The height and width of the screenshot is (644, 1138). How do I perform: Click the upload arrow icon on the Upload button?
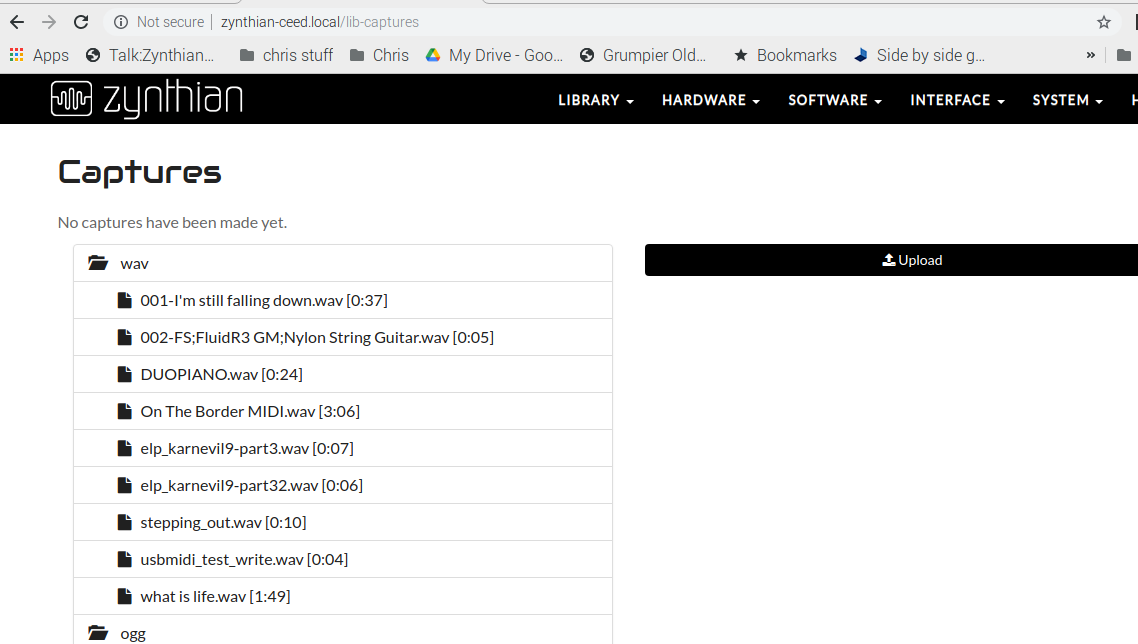[x=886, y=259]
